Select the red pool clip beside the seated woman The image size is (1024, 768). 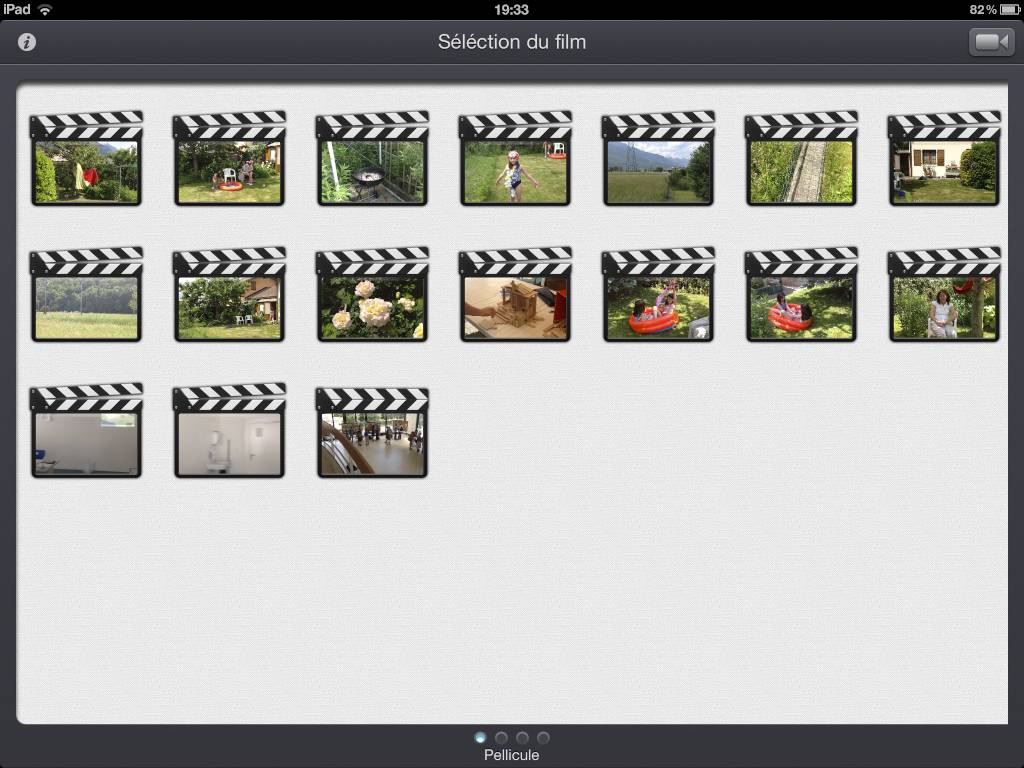tap(801, 308)
